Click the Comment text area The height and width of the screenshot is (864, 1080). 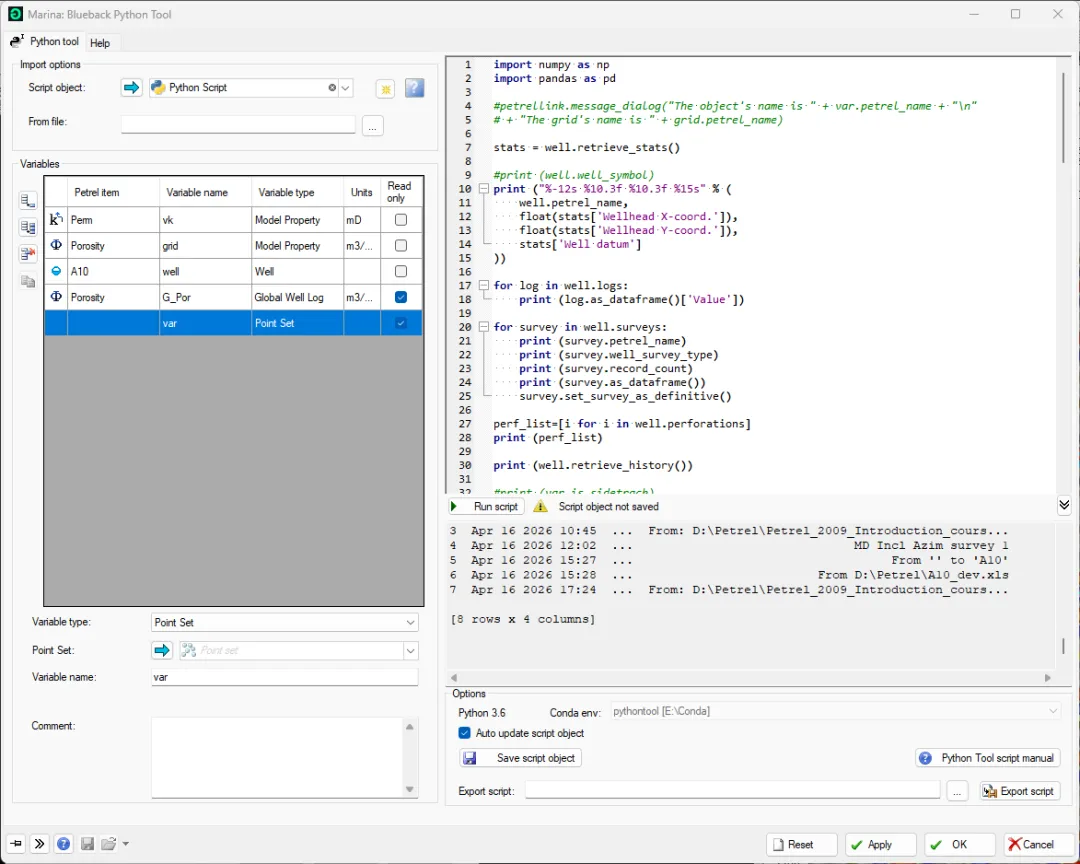(278, 757)
